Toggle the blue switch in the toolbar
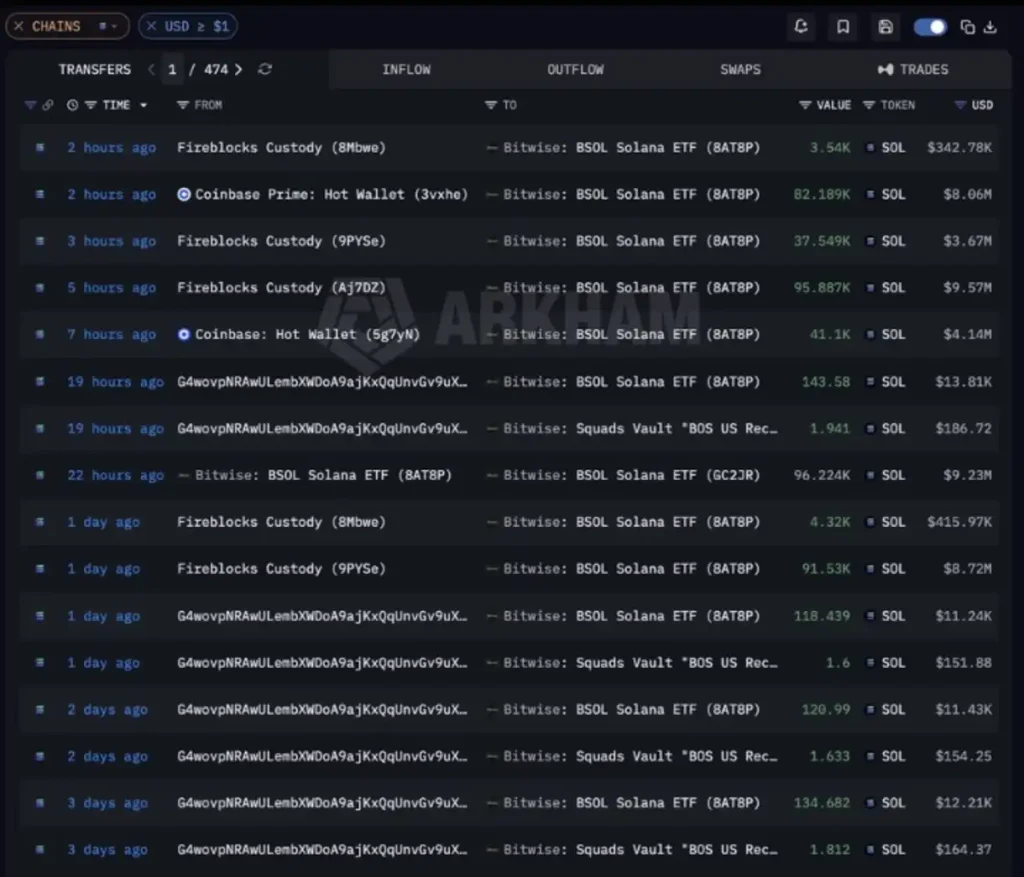Viewport: 1024px width, 877px height. [930, 27]
